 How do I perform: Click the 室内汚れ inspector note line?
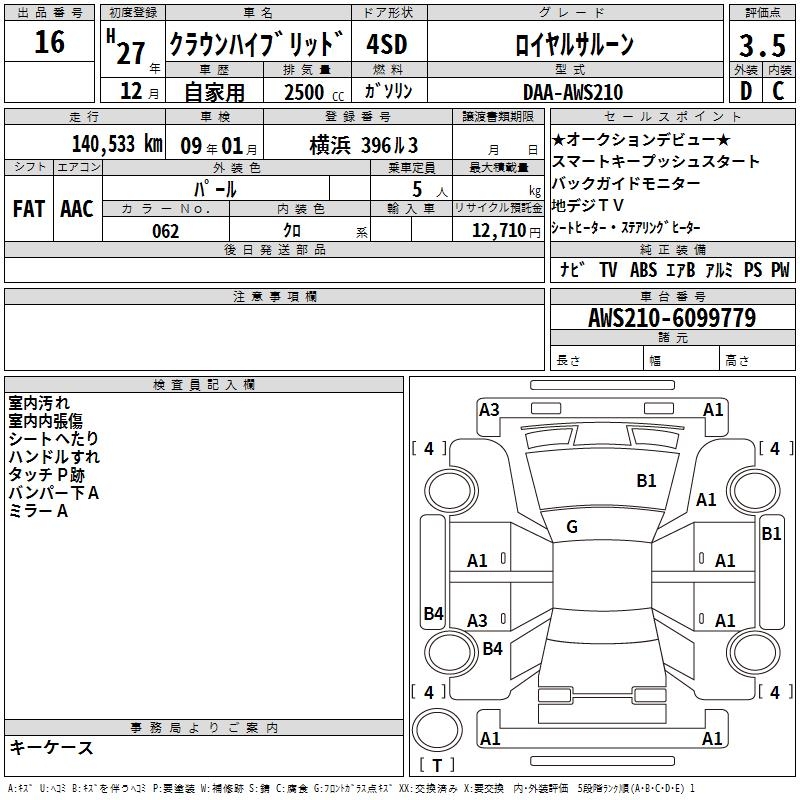[x=39, y=403]
